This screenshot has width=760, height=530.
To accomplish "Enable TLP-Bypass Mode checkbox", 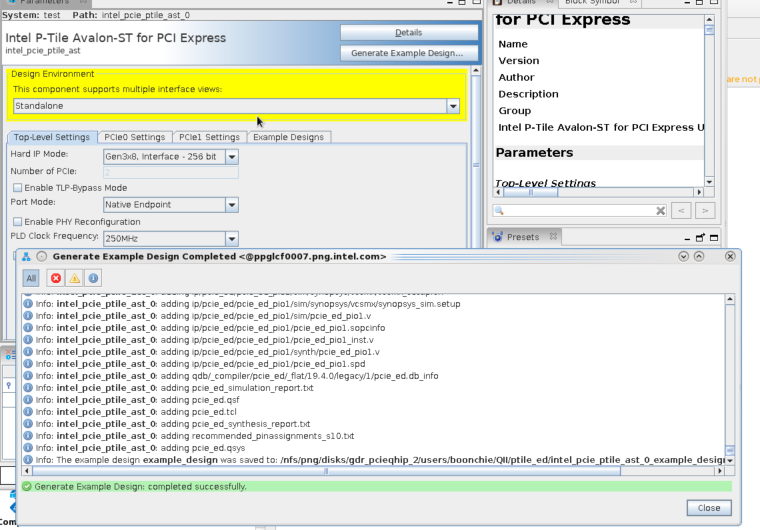I will pos(18,188).
